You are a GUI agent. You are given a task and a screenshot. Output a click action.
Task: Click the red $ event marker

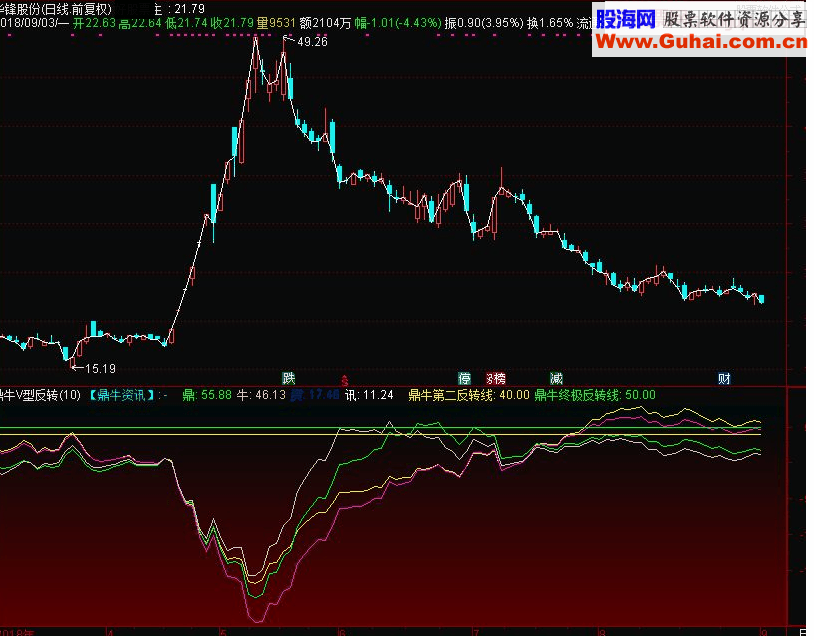coord(344,380)
